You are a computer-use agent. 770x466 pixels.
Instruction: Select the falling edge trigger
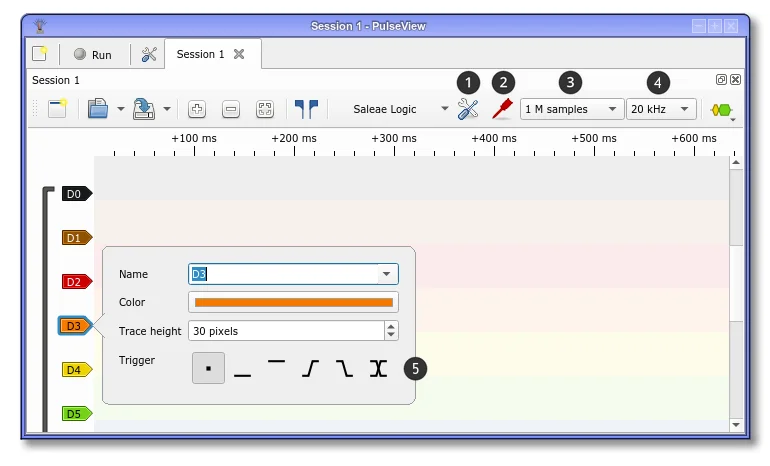point(344,368)
